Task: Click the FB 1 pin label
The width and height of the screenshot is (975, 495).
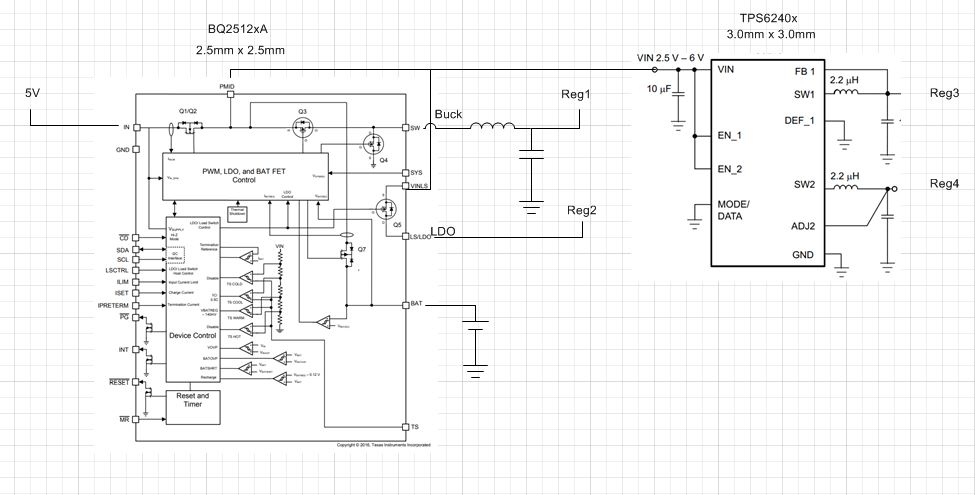Action: [x=805, y=72]
